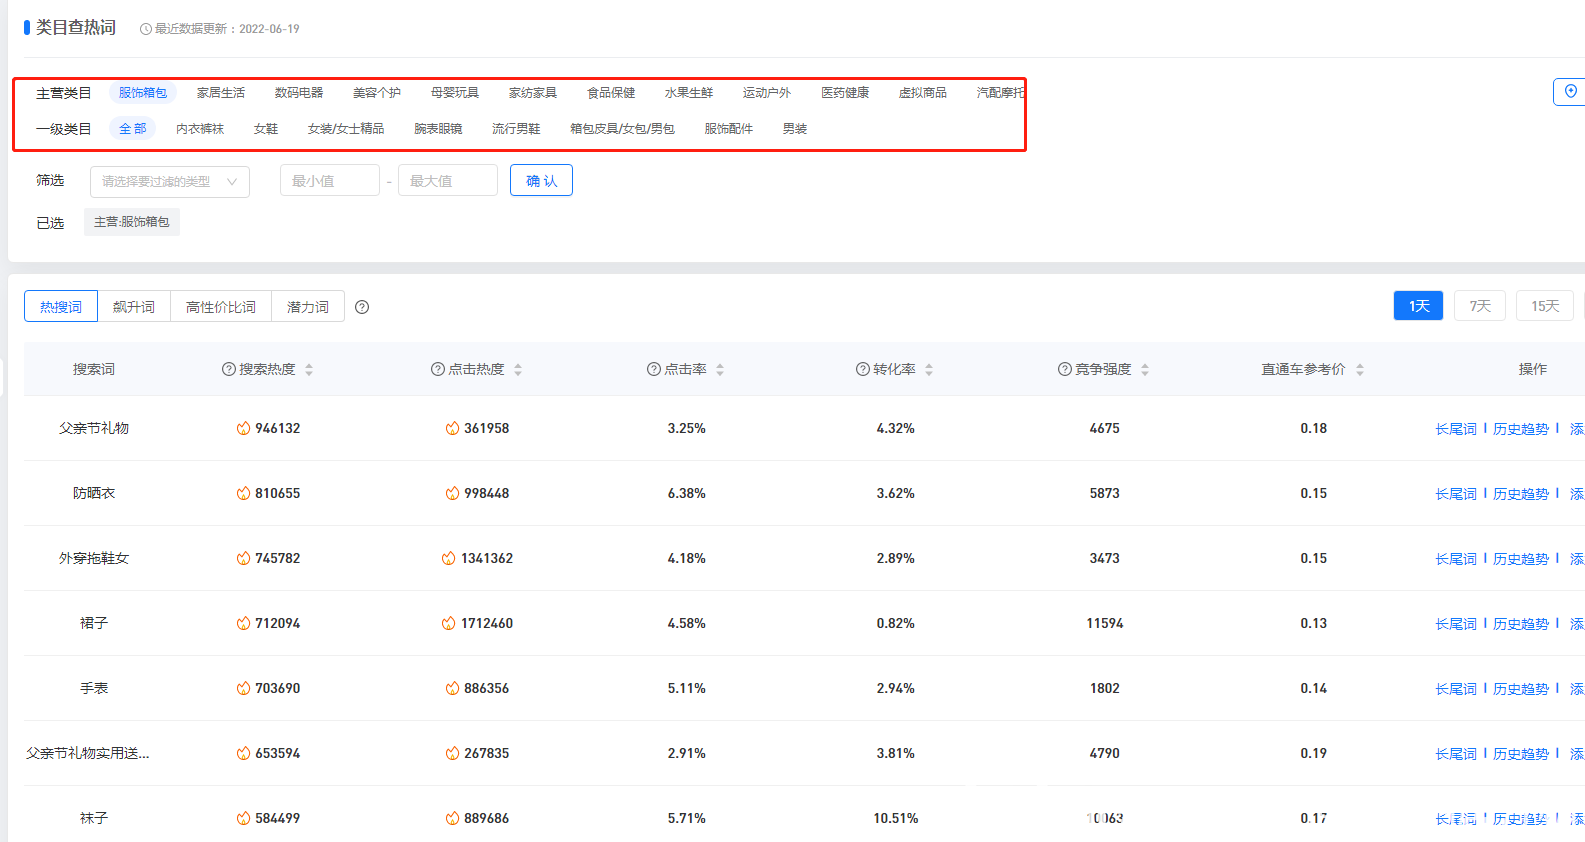Click the 最小值 input field

tap(329, 181)
